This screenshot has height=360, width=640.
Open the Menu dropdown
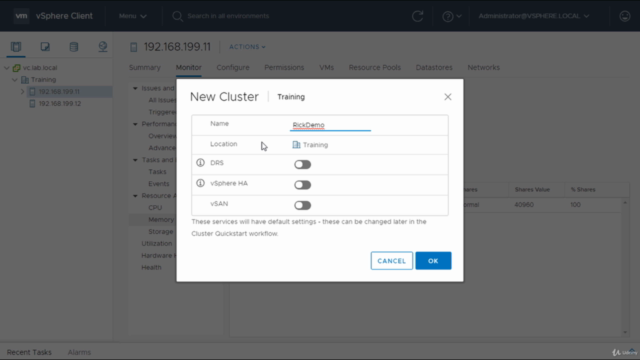click(x=133, y=16)
